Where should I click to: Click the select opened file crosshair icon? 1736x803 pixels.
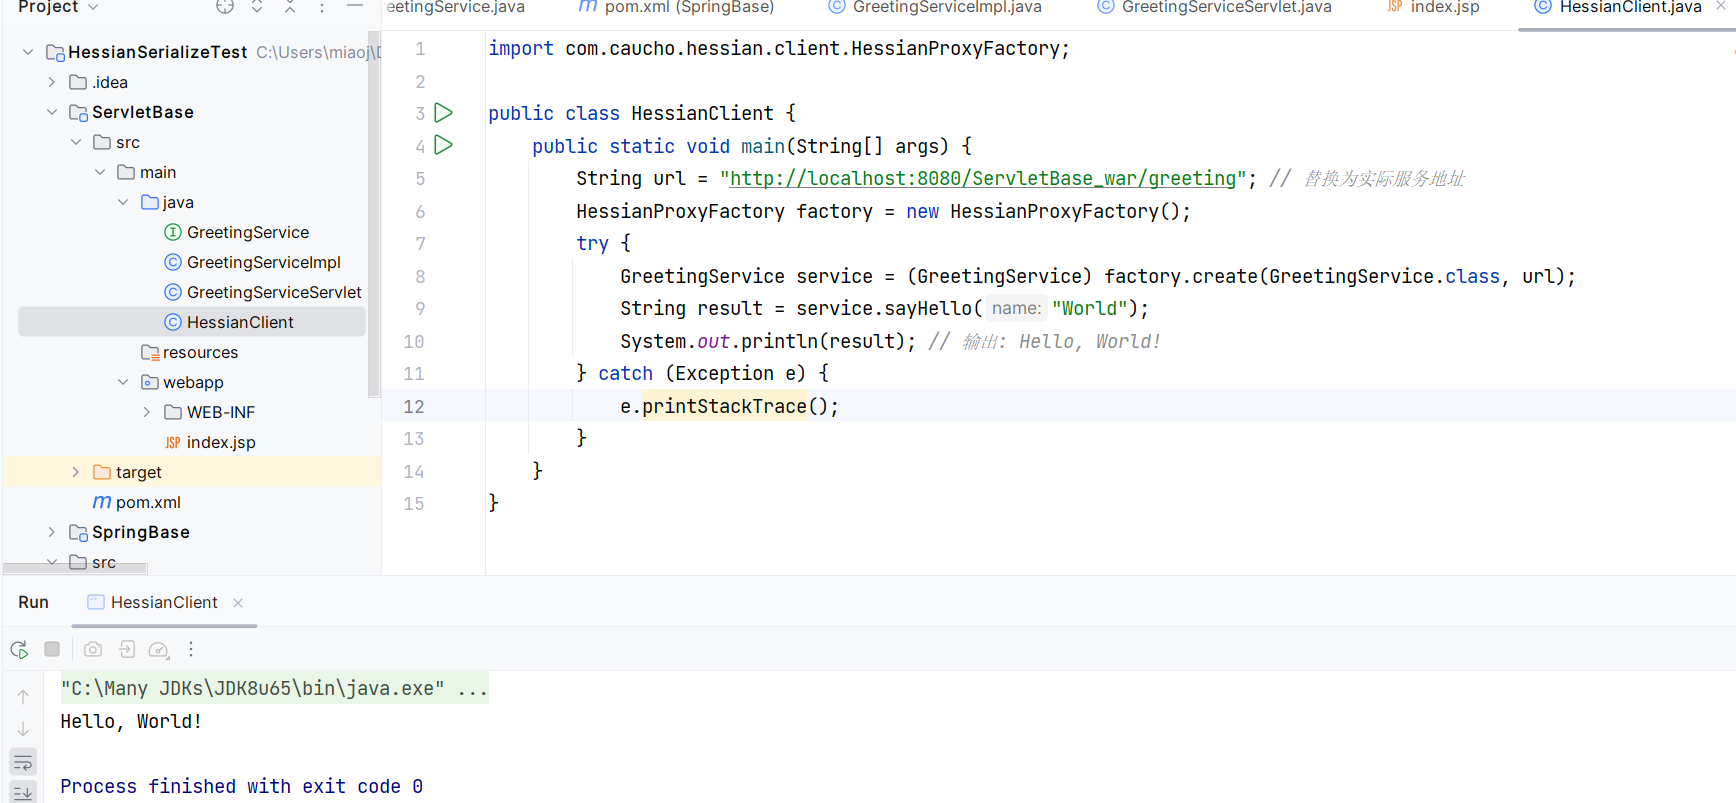coord(225,7)
